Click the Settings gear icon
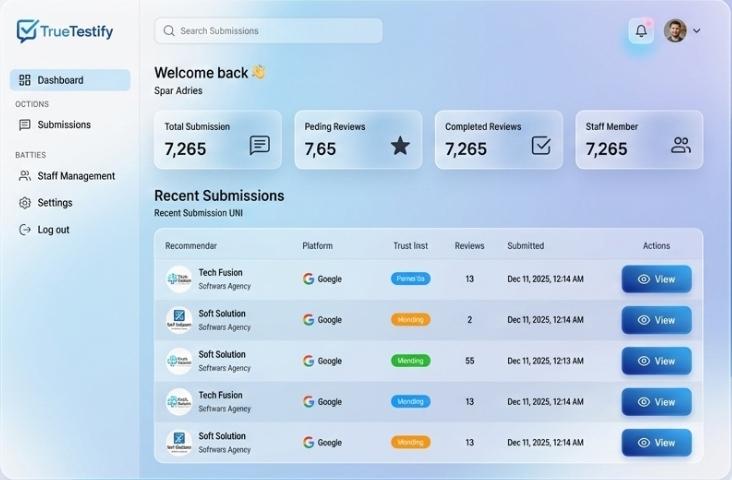Image resolution: width=732 pixels, height=480 pixels. point(25,203)
